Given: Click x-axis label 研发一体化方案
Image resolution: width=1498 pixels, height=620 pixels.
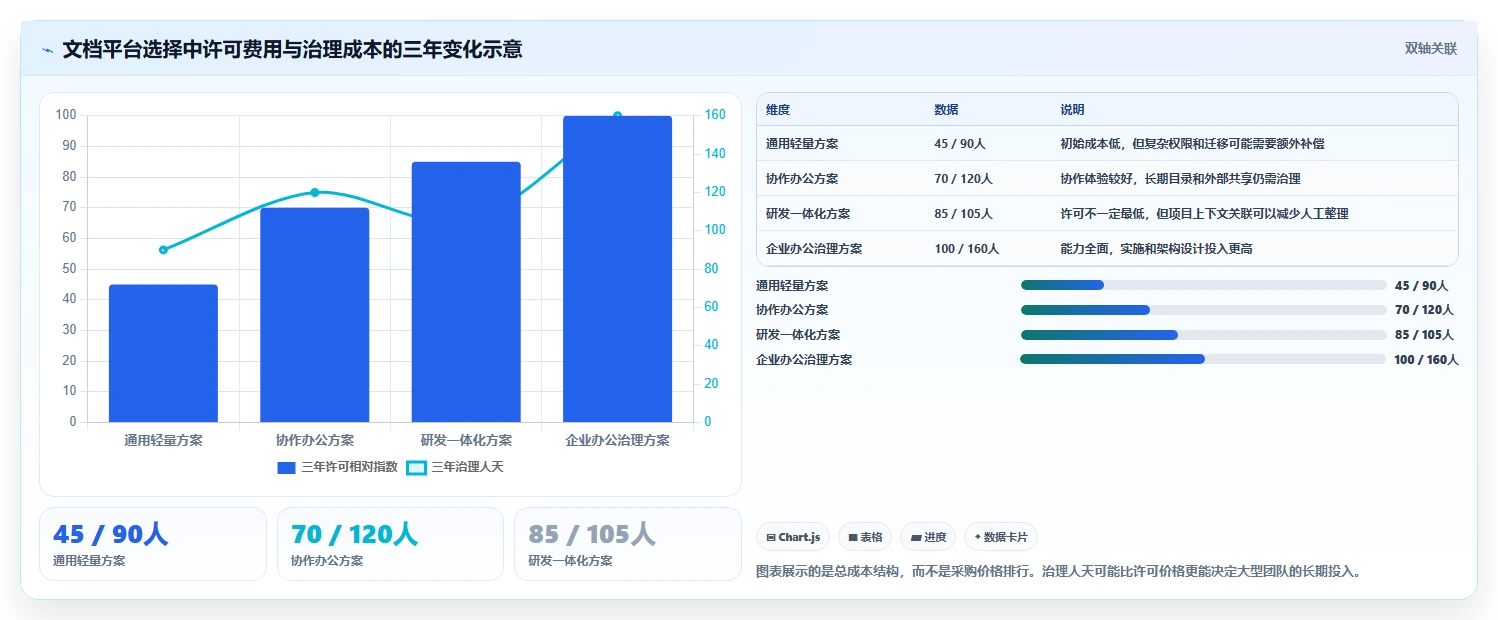Looking at the screenshot, I should 466,440.
